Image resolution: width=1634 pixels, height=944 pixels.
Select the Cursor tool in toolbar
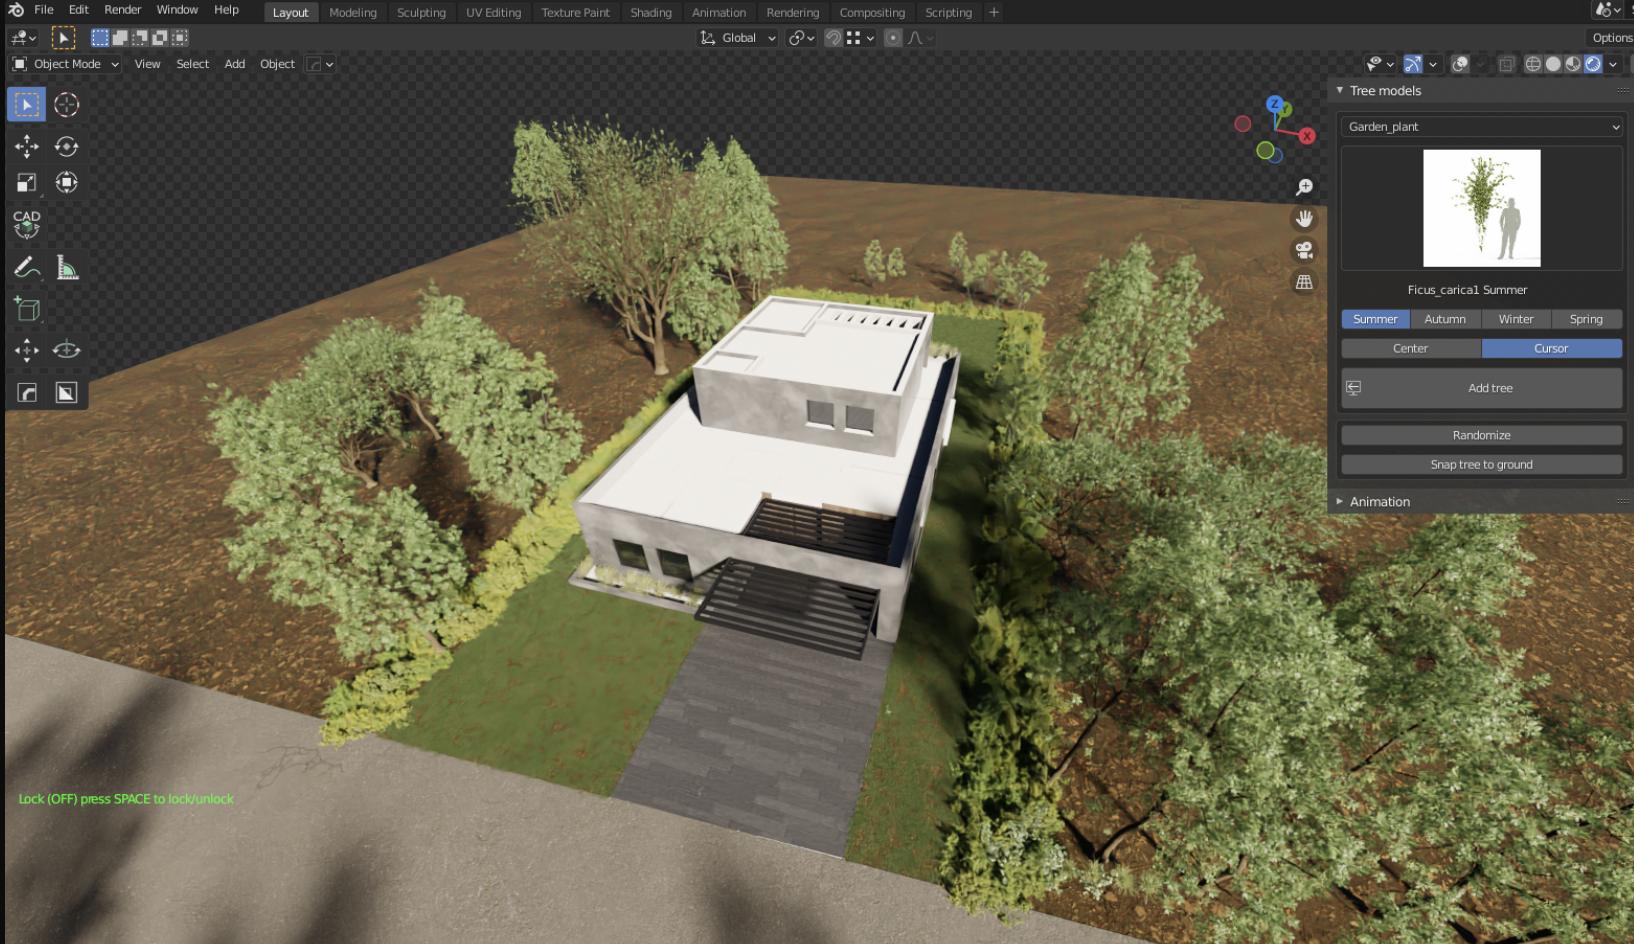point(66,105)
